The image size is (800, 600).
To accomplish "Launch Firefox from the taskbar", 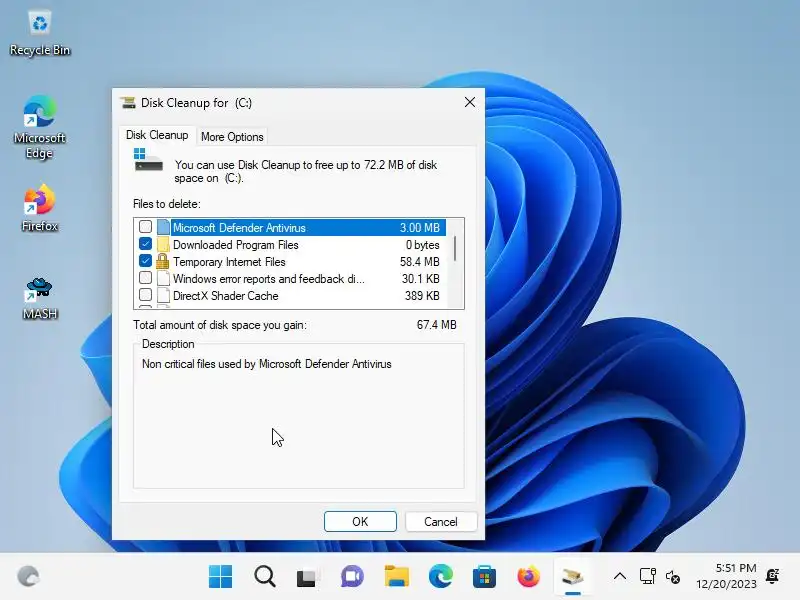I will click(529, 577).
